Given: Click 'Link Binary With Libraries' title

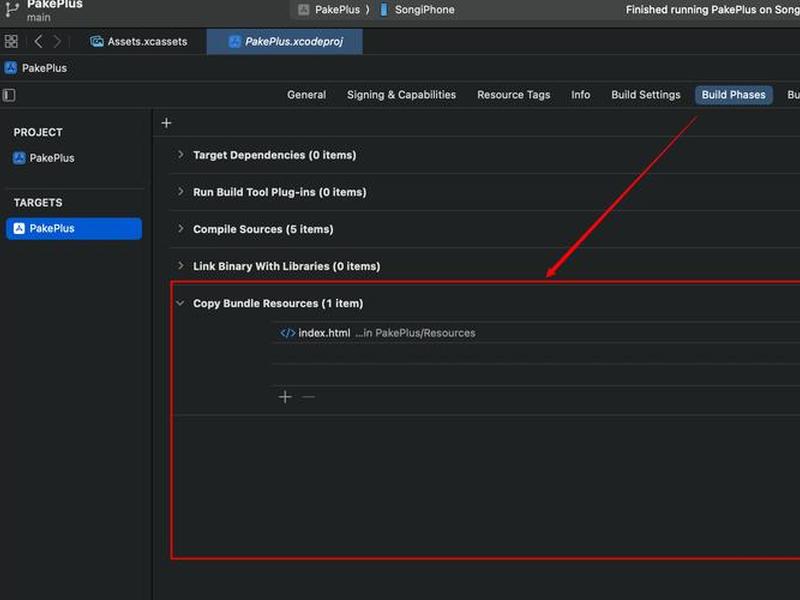Looking at the screenshot, I should (x=287, y=266).
